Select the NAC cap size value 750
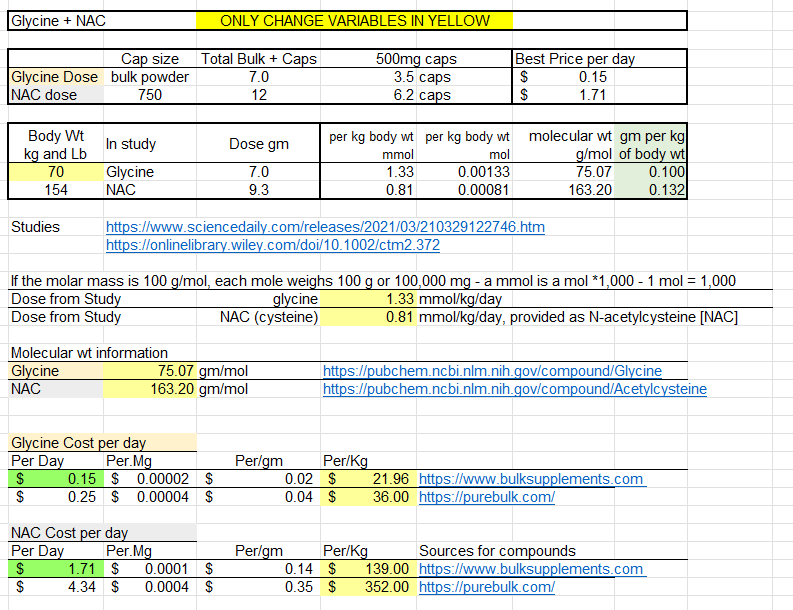The height and width of the screenshot is (610, 793). click(x=150, y=95)
